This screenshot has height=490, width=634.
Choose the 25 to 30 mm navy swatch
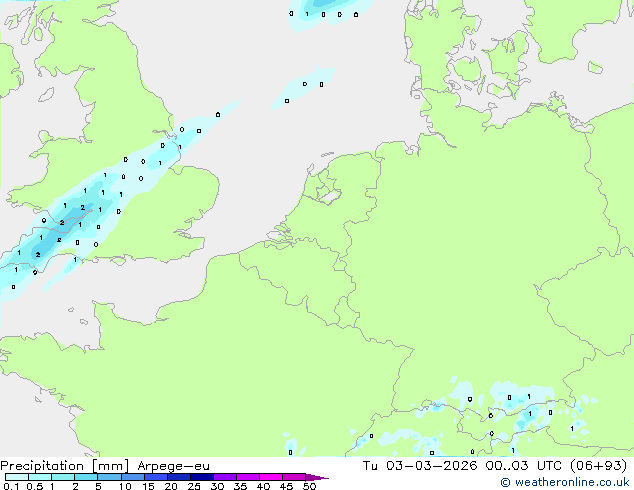(x=202, y=477)
